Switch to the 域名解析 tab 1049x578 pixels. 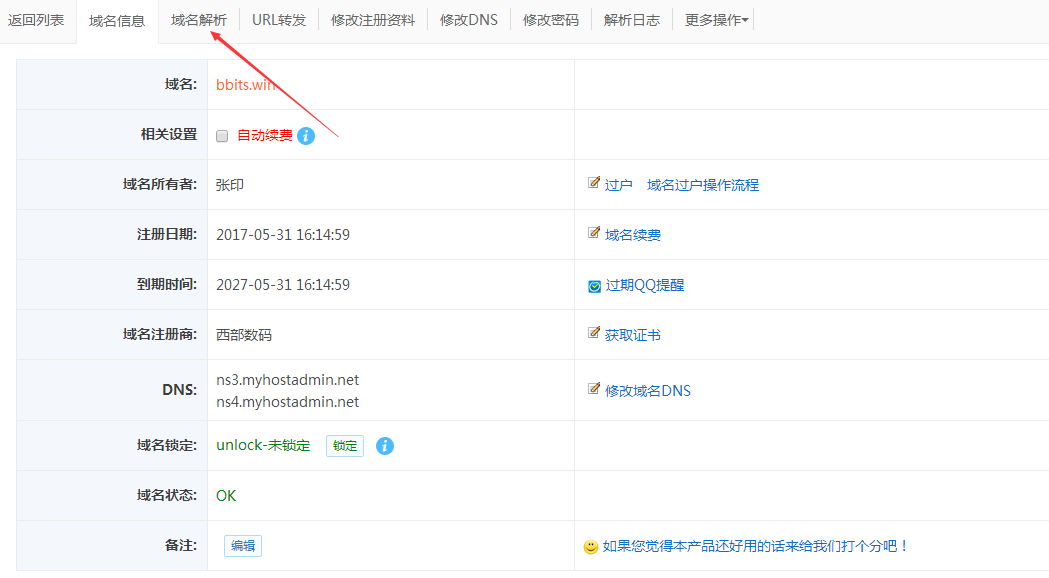click(x=198, y=20)
